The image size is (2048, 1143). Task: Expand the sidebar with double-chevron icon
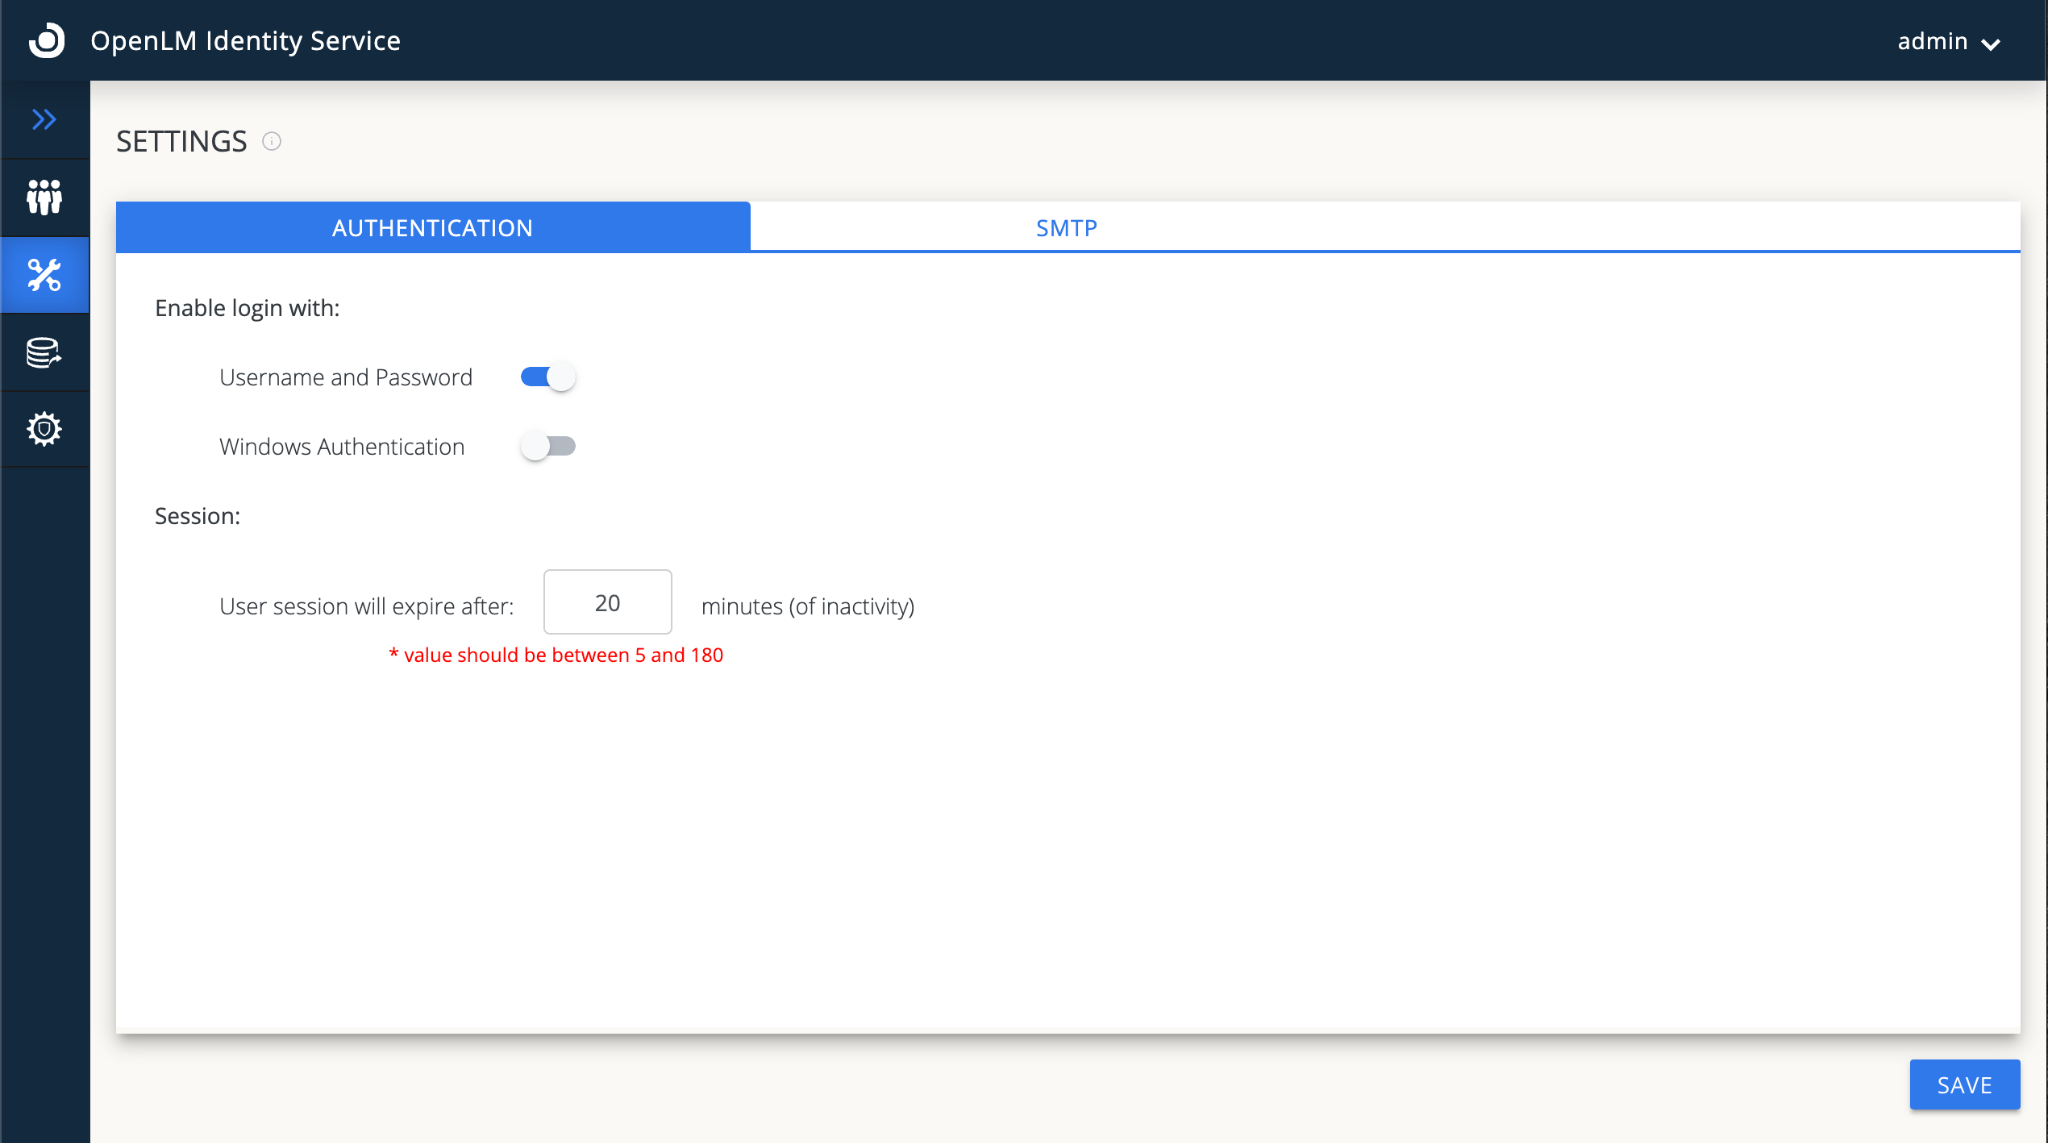tap(44, 120)
